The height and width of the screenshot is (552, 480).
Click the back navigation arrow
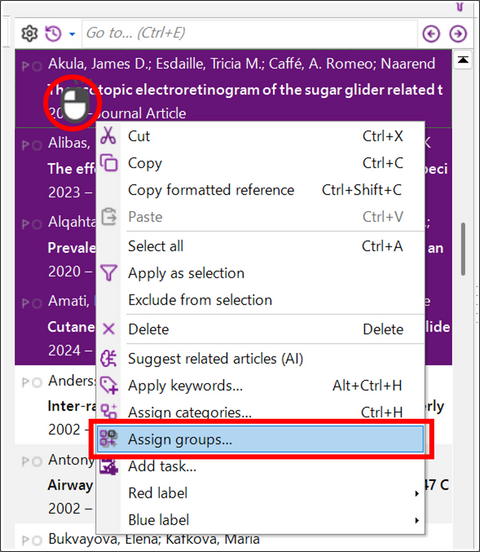431,34
